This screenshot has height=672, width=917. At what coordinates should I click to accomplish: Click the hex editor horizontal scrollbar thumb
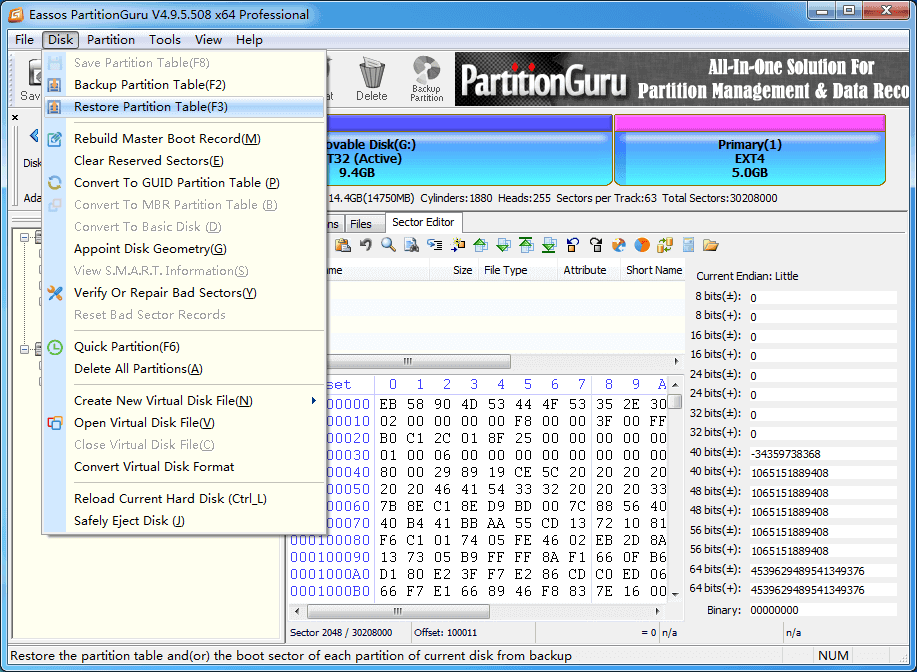pos(398,611)
